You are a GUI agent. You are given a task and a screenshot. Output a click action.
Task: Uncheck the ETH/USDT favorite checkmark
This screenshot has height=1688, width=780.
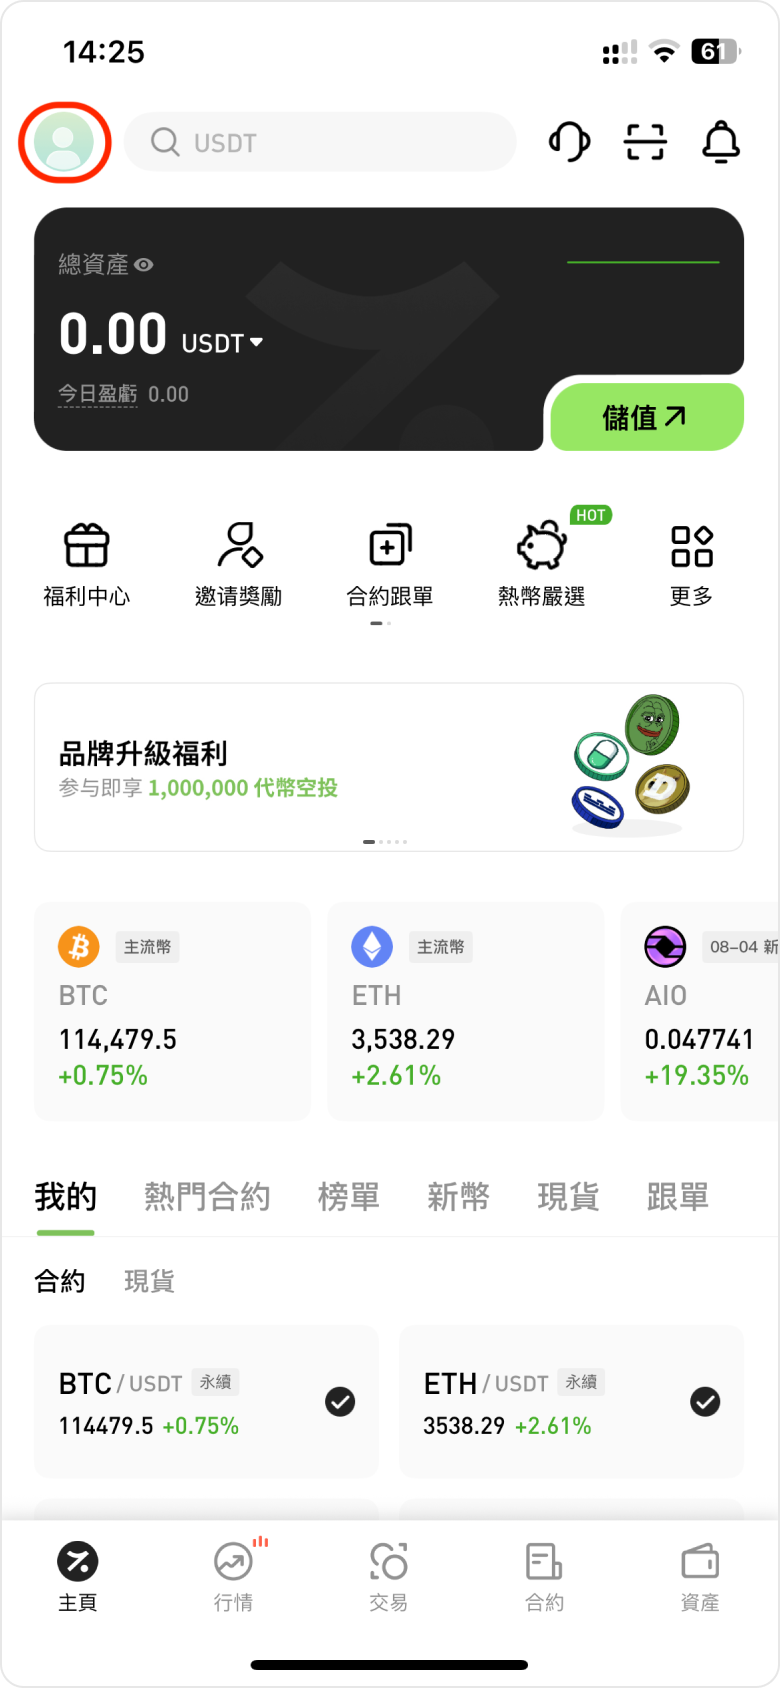(705, 1402)
